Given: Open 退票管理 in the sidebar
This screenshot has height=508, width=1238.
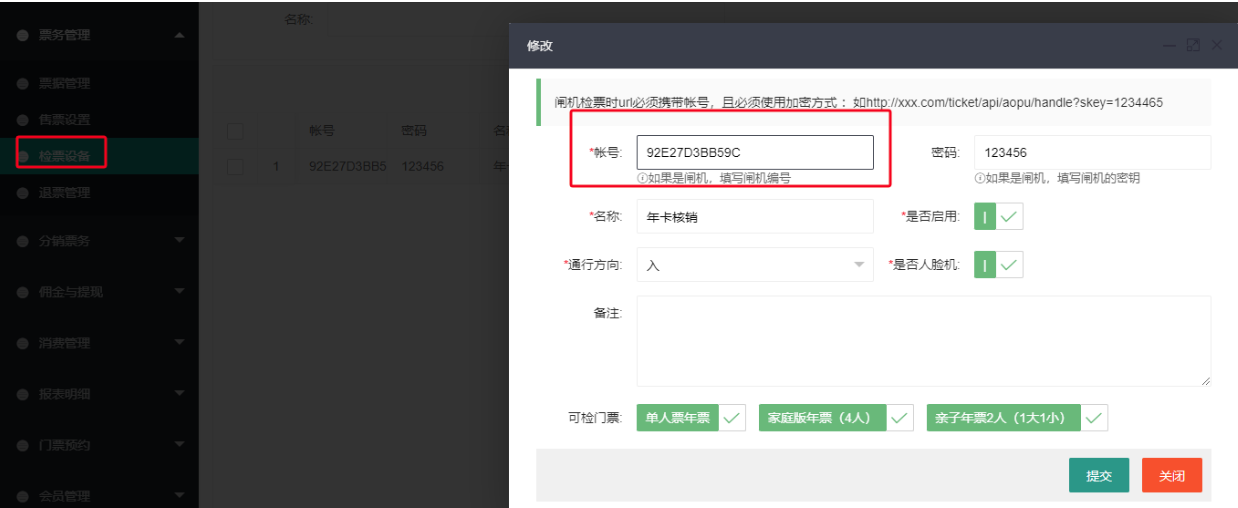Looking at the screenshot, I should pos(64,193).
